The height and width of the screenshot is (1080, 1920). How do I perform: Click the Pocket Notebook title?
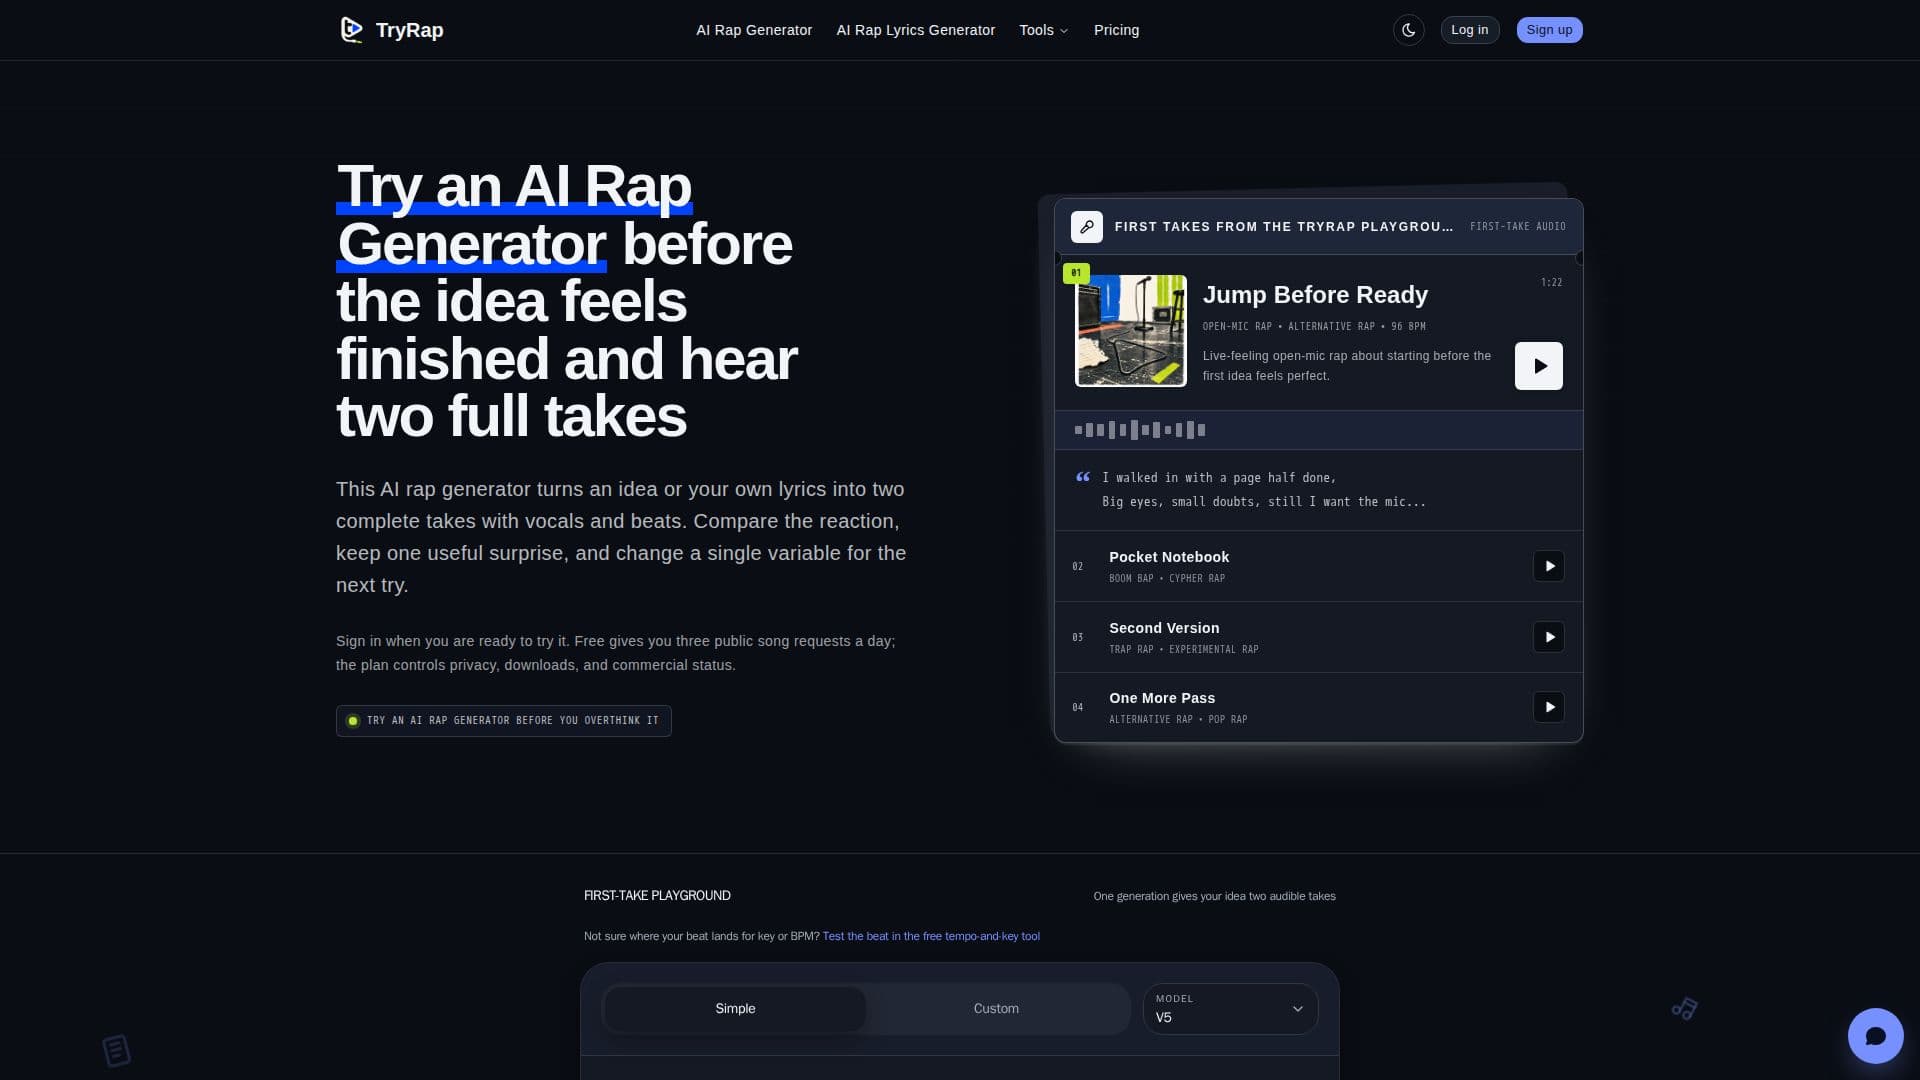(x=1168, y=557)
